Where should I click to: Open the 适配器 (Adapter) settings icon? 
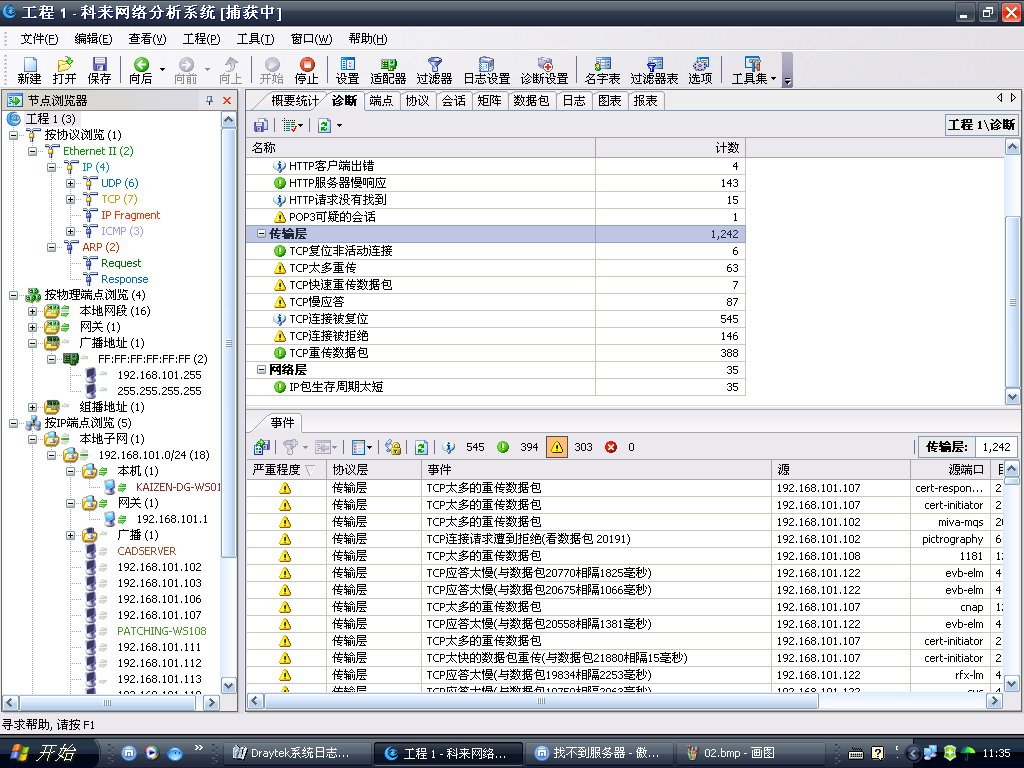(x=387, y=70)
